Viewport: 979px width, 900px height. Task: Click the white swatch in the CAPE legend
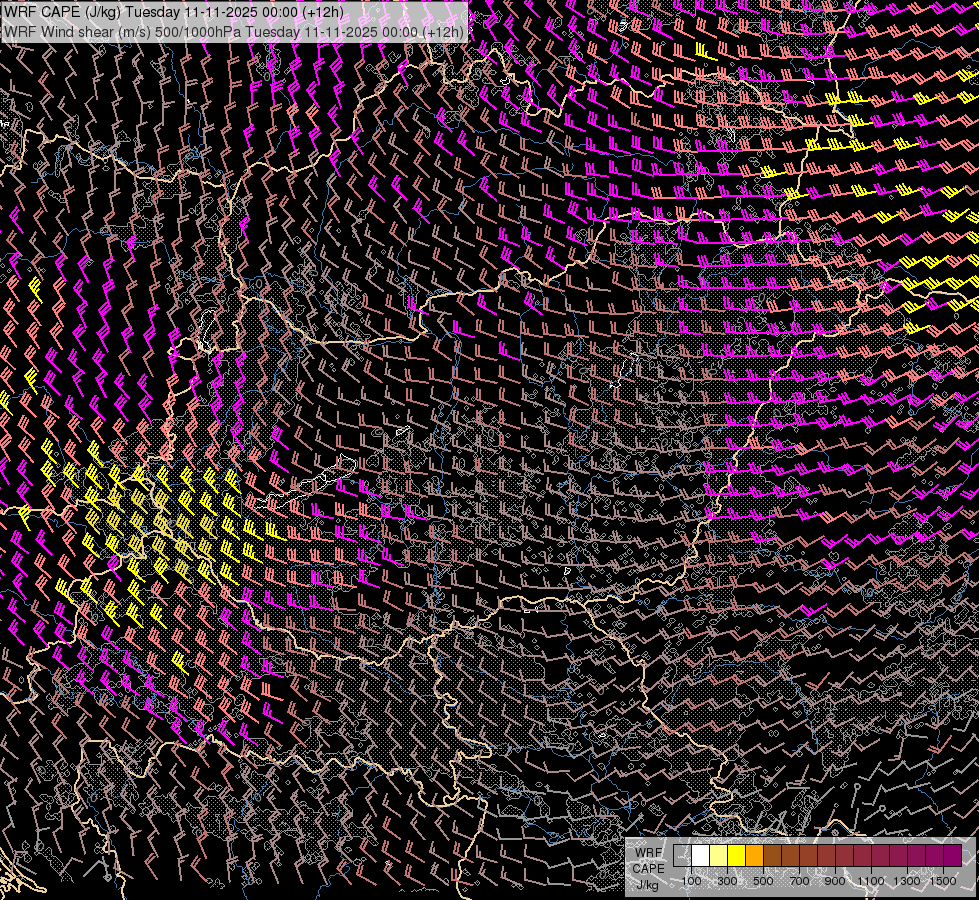(700, 855)
